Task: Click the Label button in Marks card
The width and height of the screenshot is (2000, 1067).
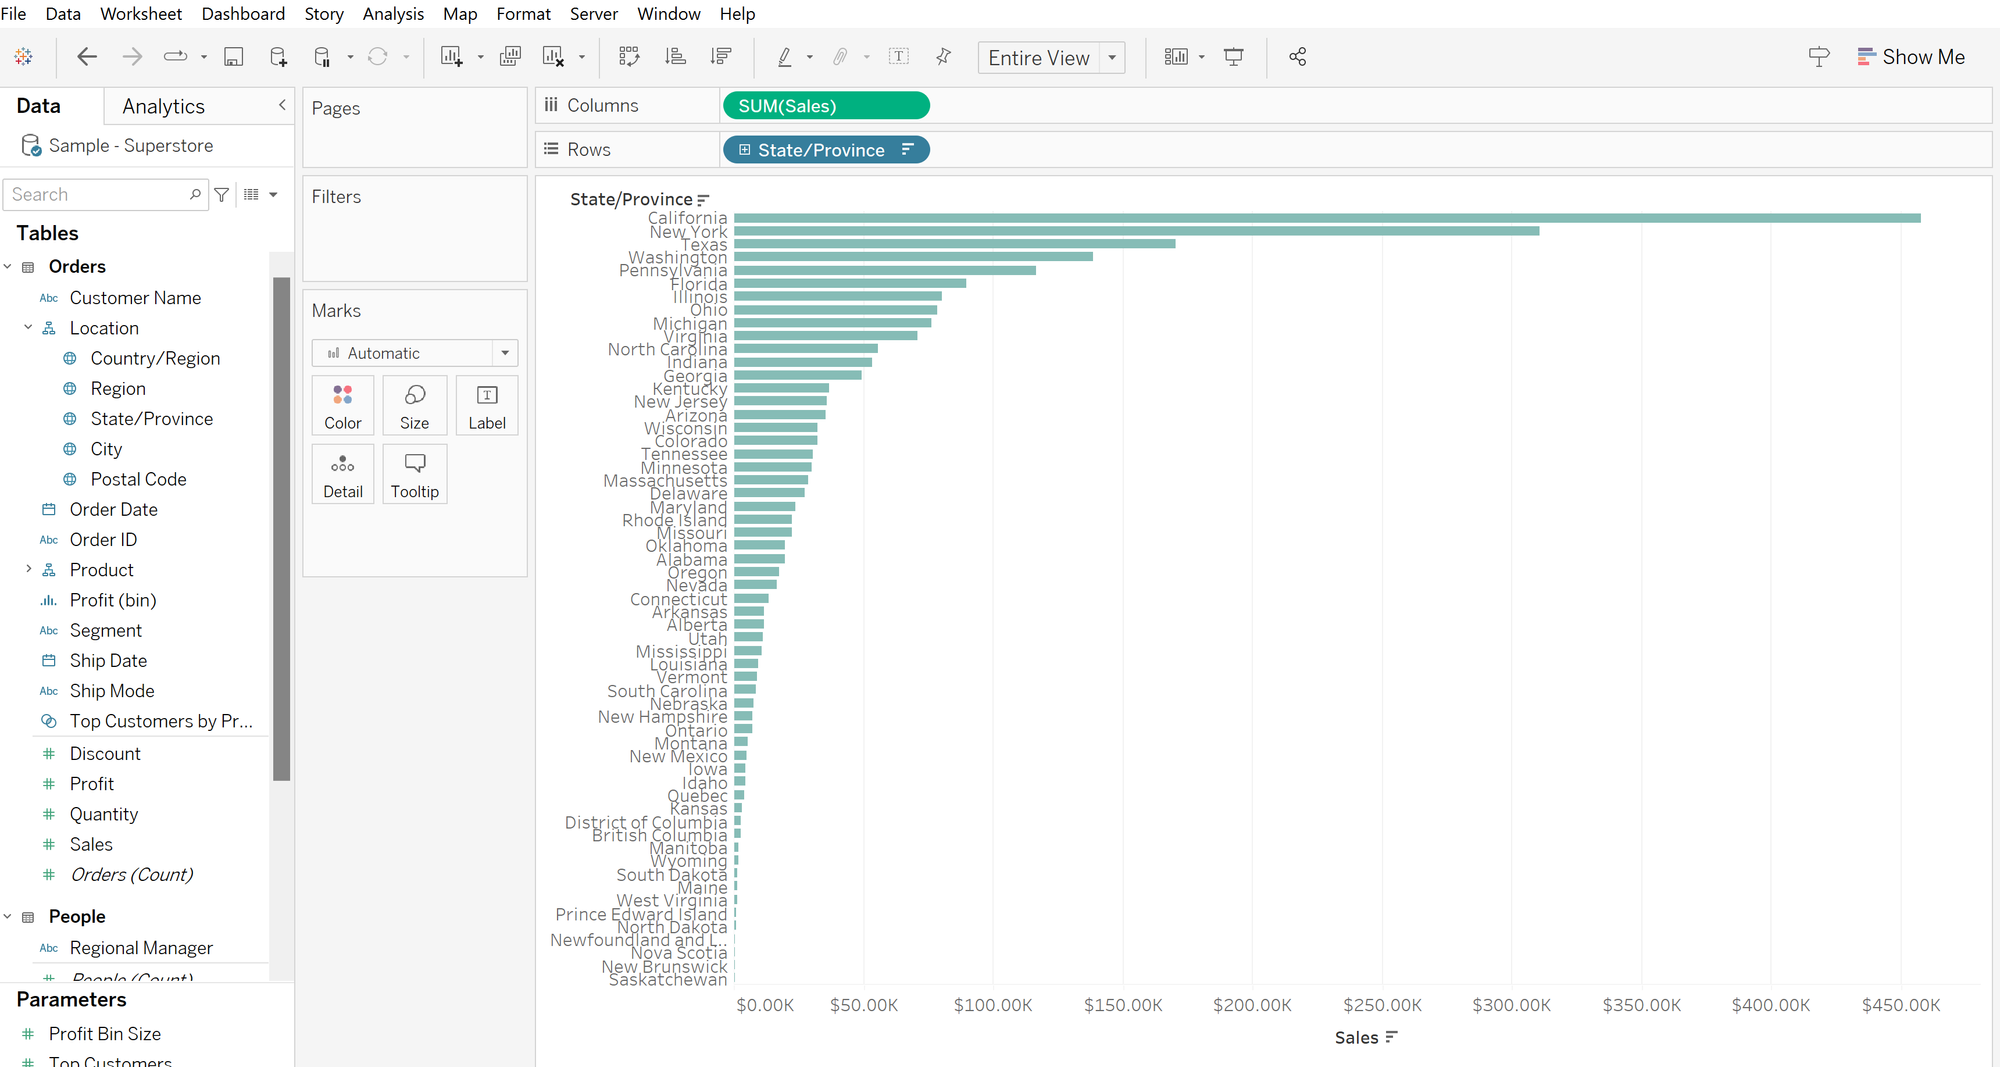Action: (x=487, y=406)
